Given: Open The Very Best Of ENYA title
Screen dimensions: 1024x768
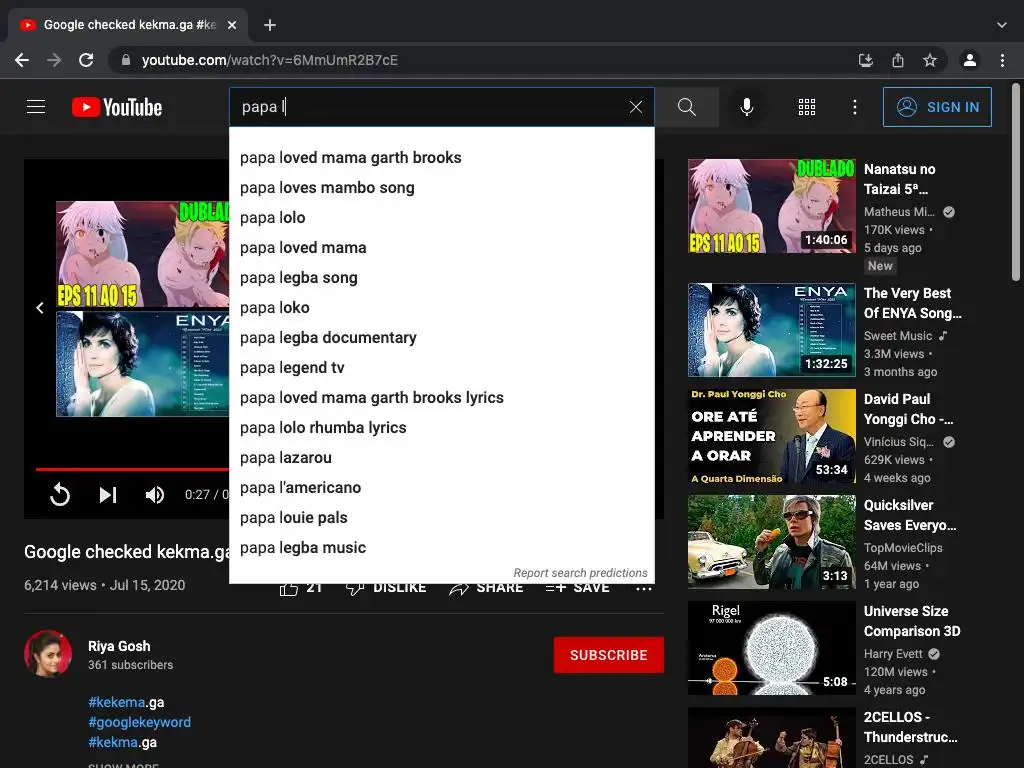Looking at the screenshot, I should (912, 303).
